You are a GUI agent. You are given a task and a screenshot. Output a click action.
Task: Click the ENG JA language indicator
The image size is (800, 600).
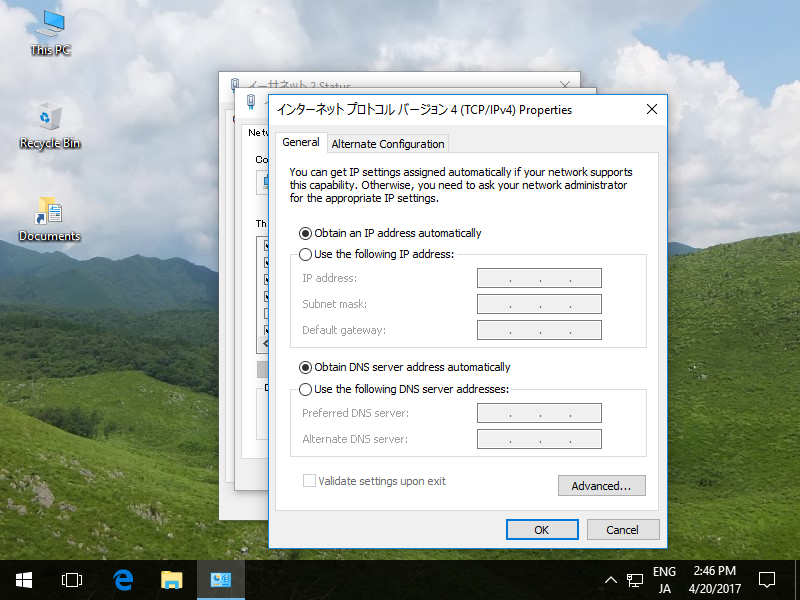point(664,580)
